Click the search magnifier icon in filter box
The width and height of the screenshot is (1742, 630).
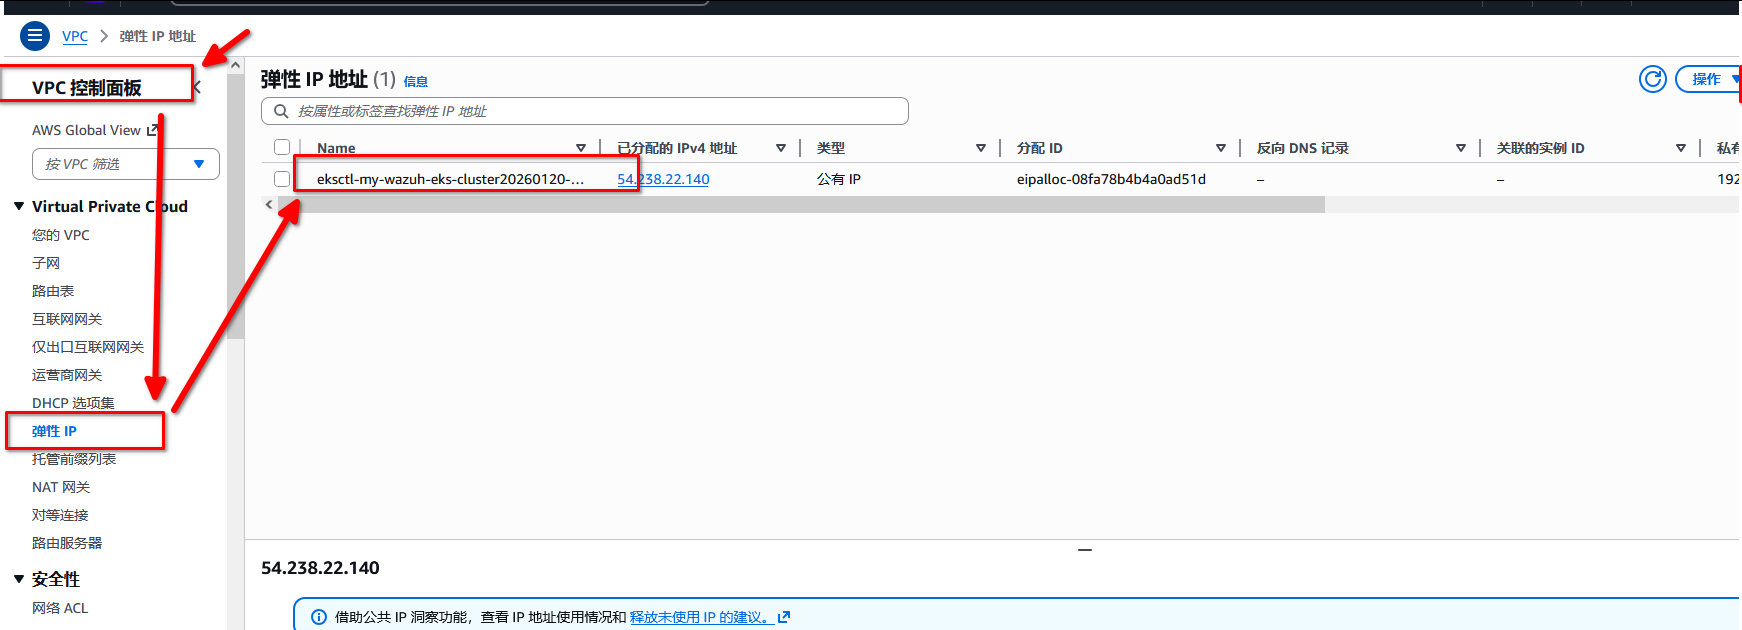(x=282, y=111)
